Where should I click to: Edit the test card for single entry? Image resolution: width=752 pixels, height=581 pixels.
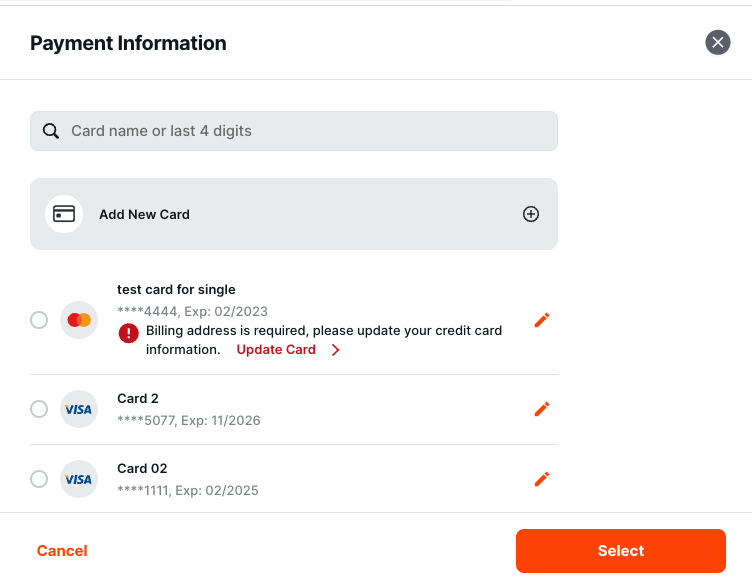(x=542, y=320)
